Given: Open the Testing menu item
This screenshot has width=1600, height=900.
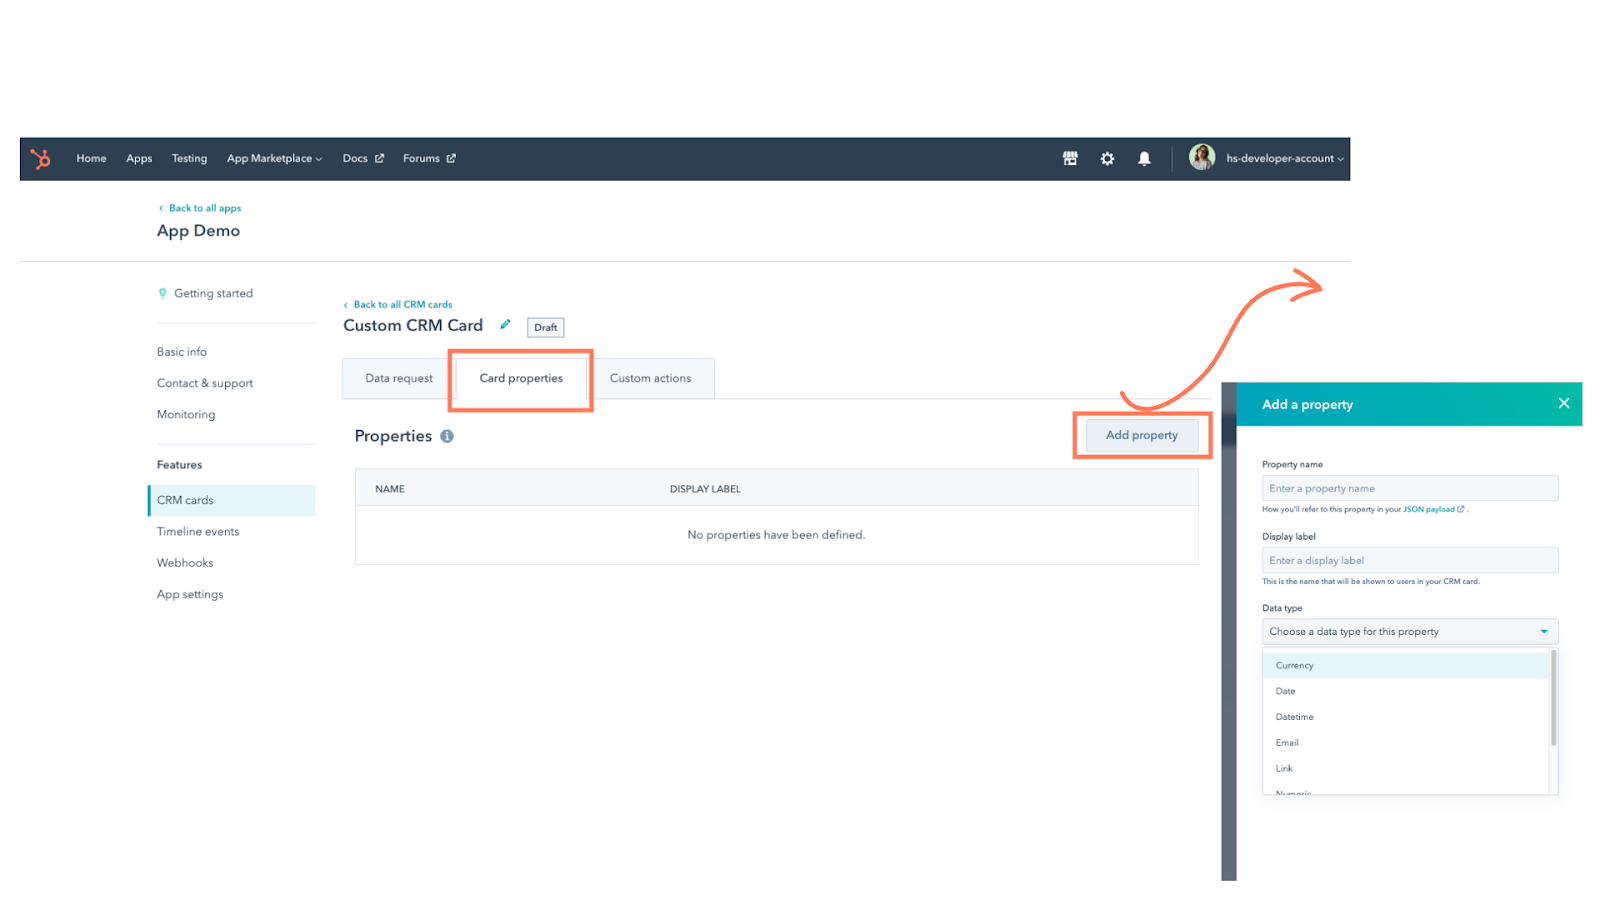Looking at the screenshot, I should (189, 158).
